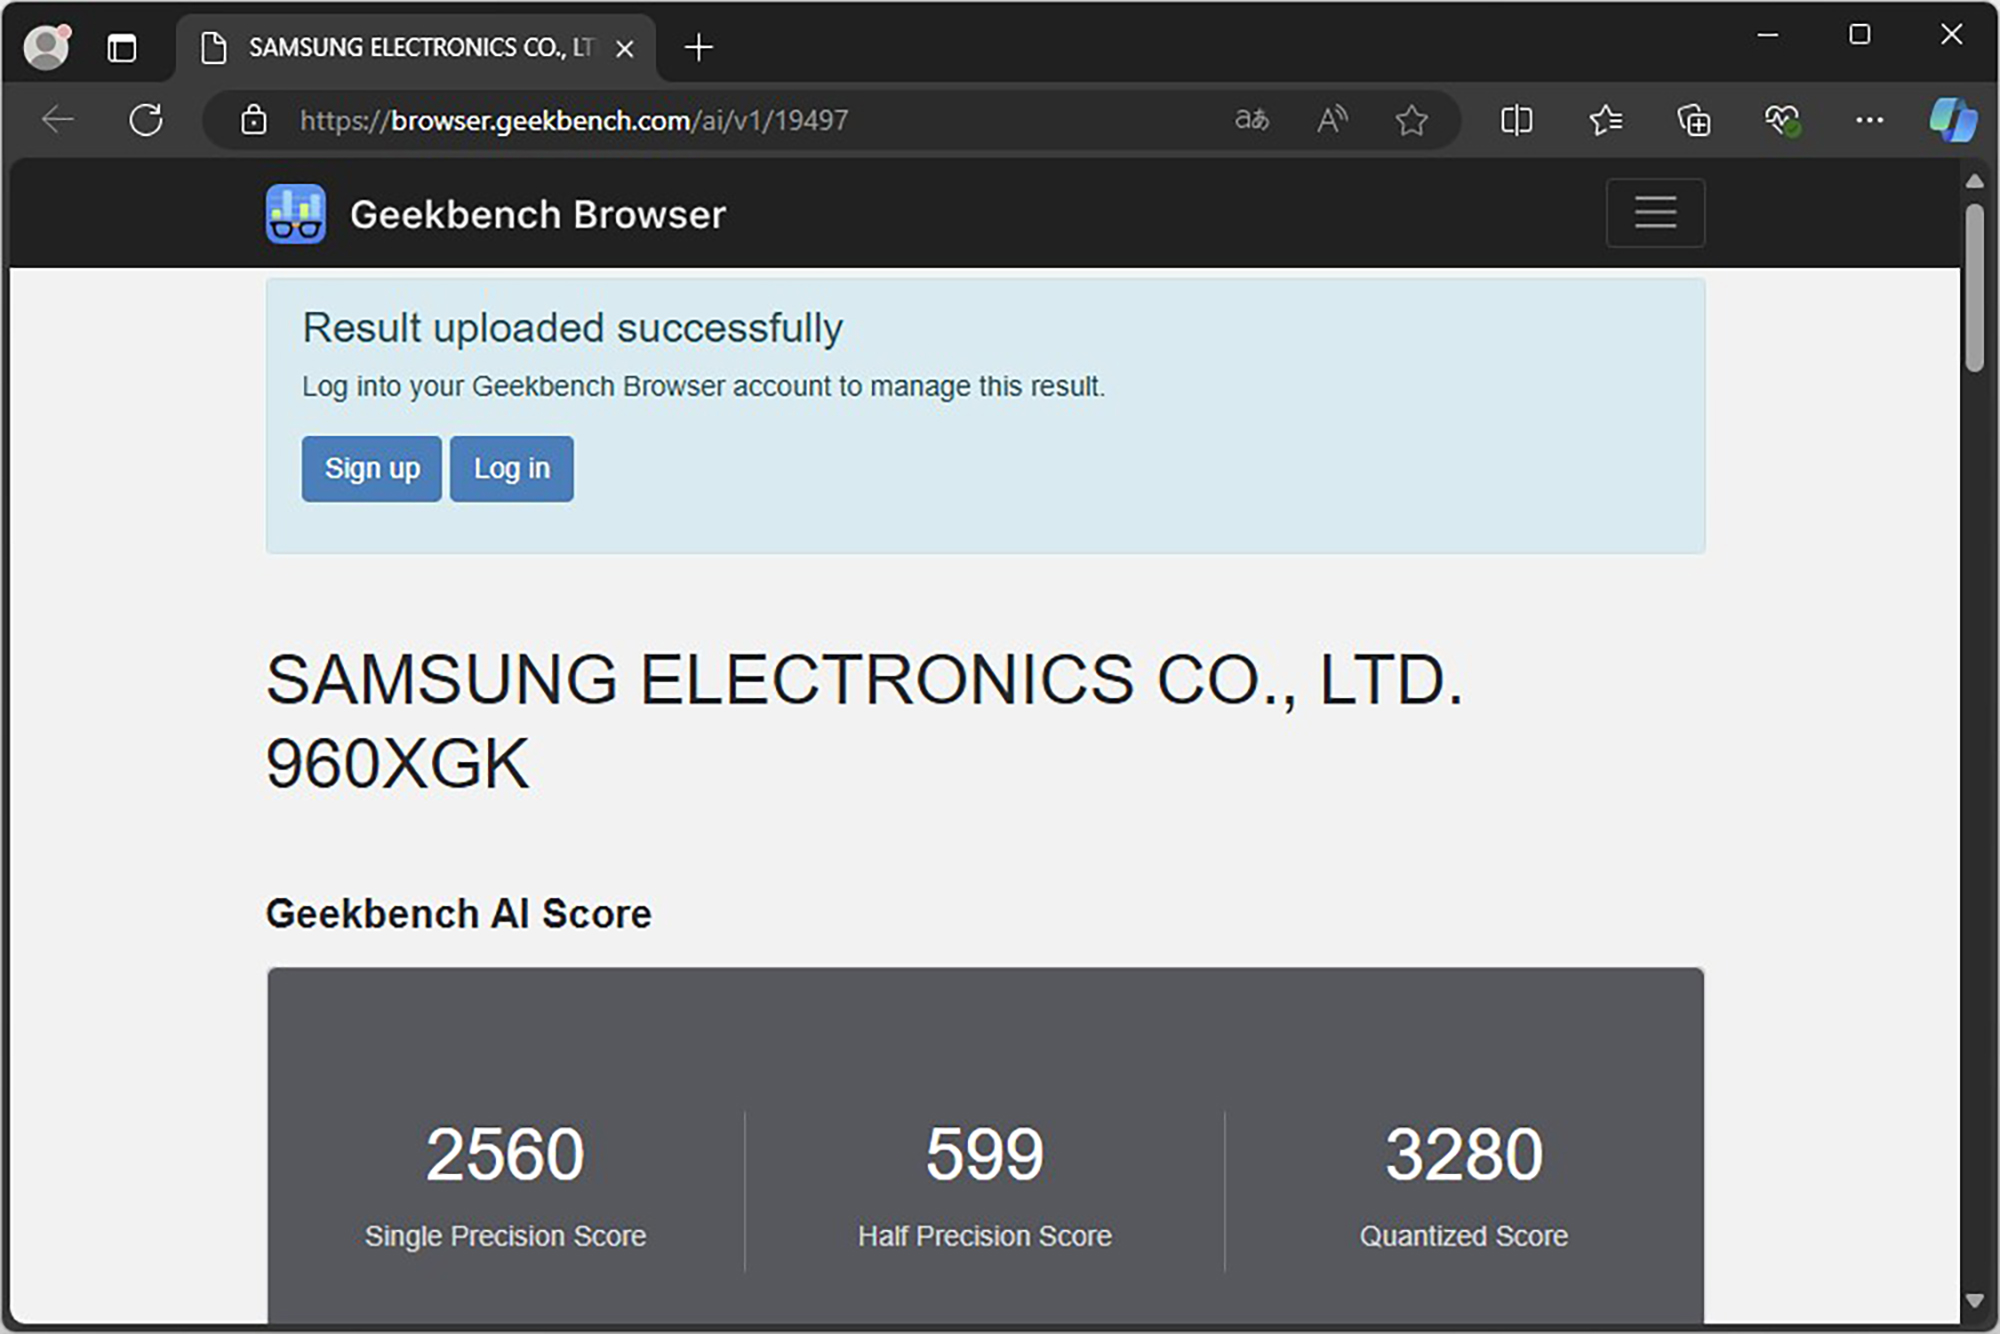The height and width of the screenshot is (1334, 2000).
Task: Launch the Copilot sidebar icon
Action: [1951, 120]
